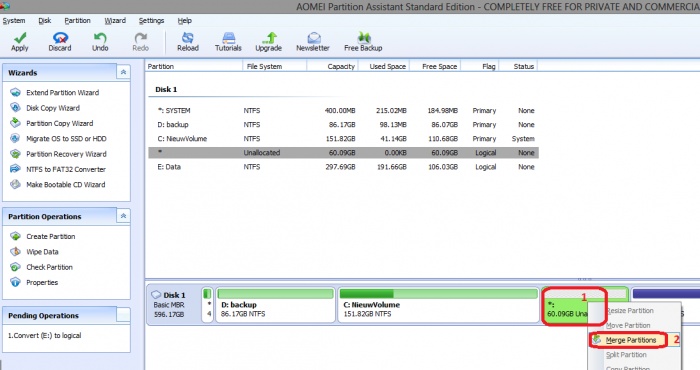Click the Undo arrow icon
The width and height of the screenshot is (700, 370).
click(x=100, y=38)
